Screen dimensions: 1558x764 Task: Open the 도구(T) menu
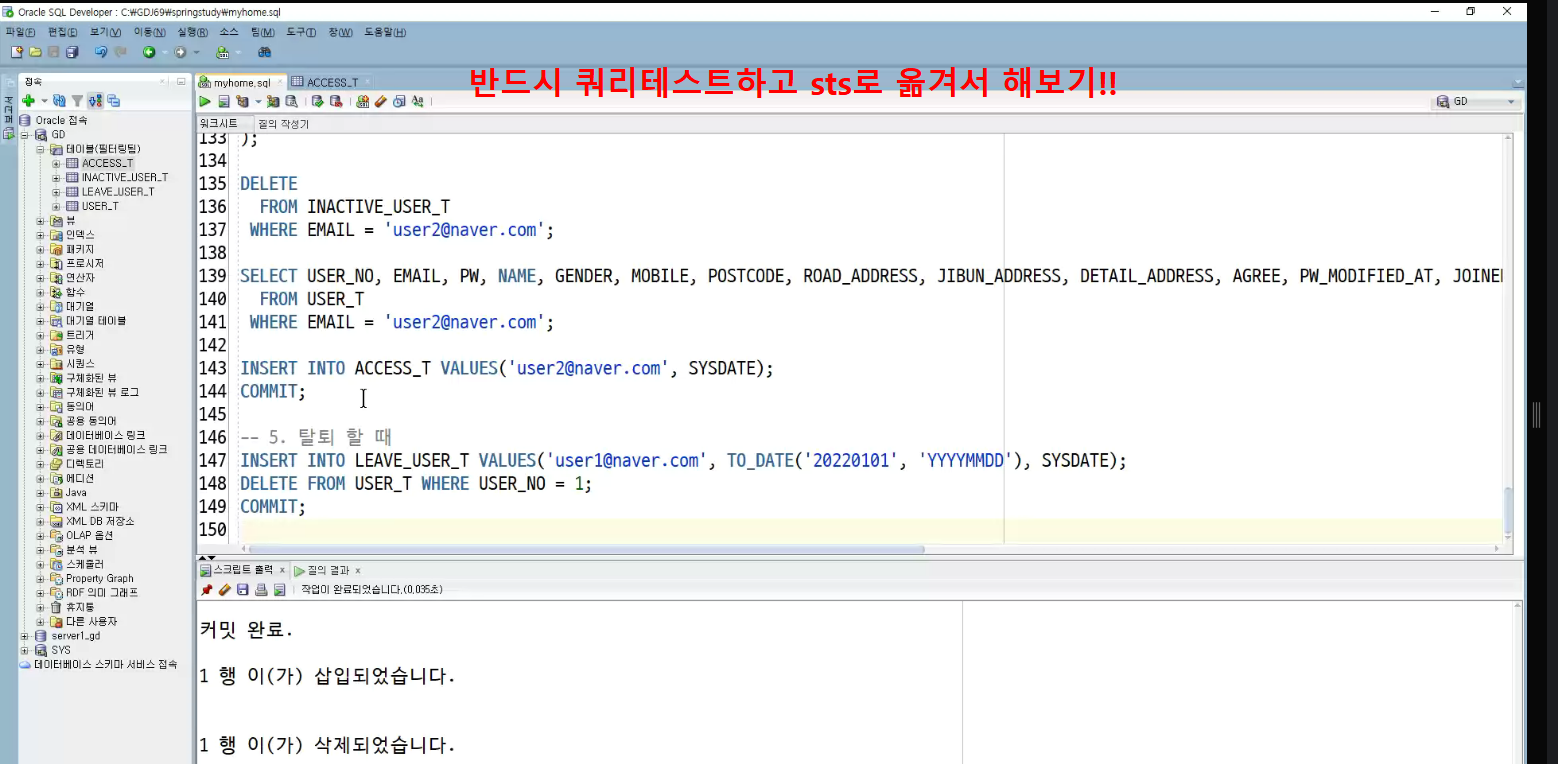301,32
